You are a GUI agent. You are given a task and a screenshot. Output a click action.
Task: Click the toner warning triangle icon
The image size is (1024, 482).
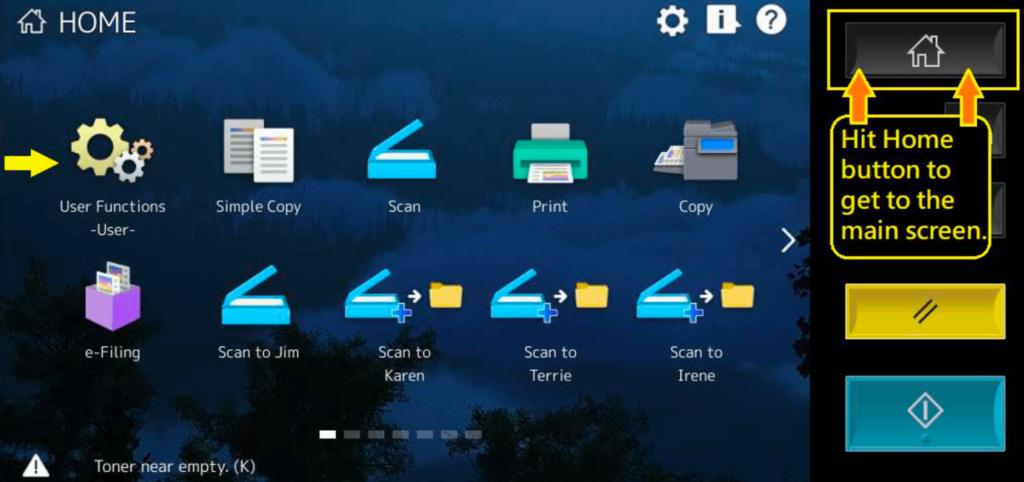tap(37, 466)
